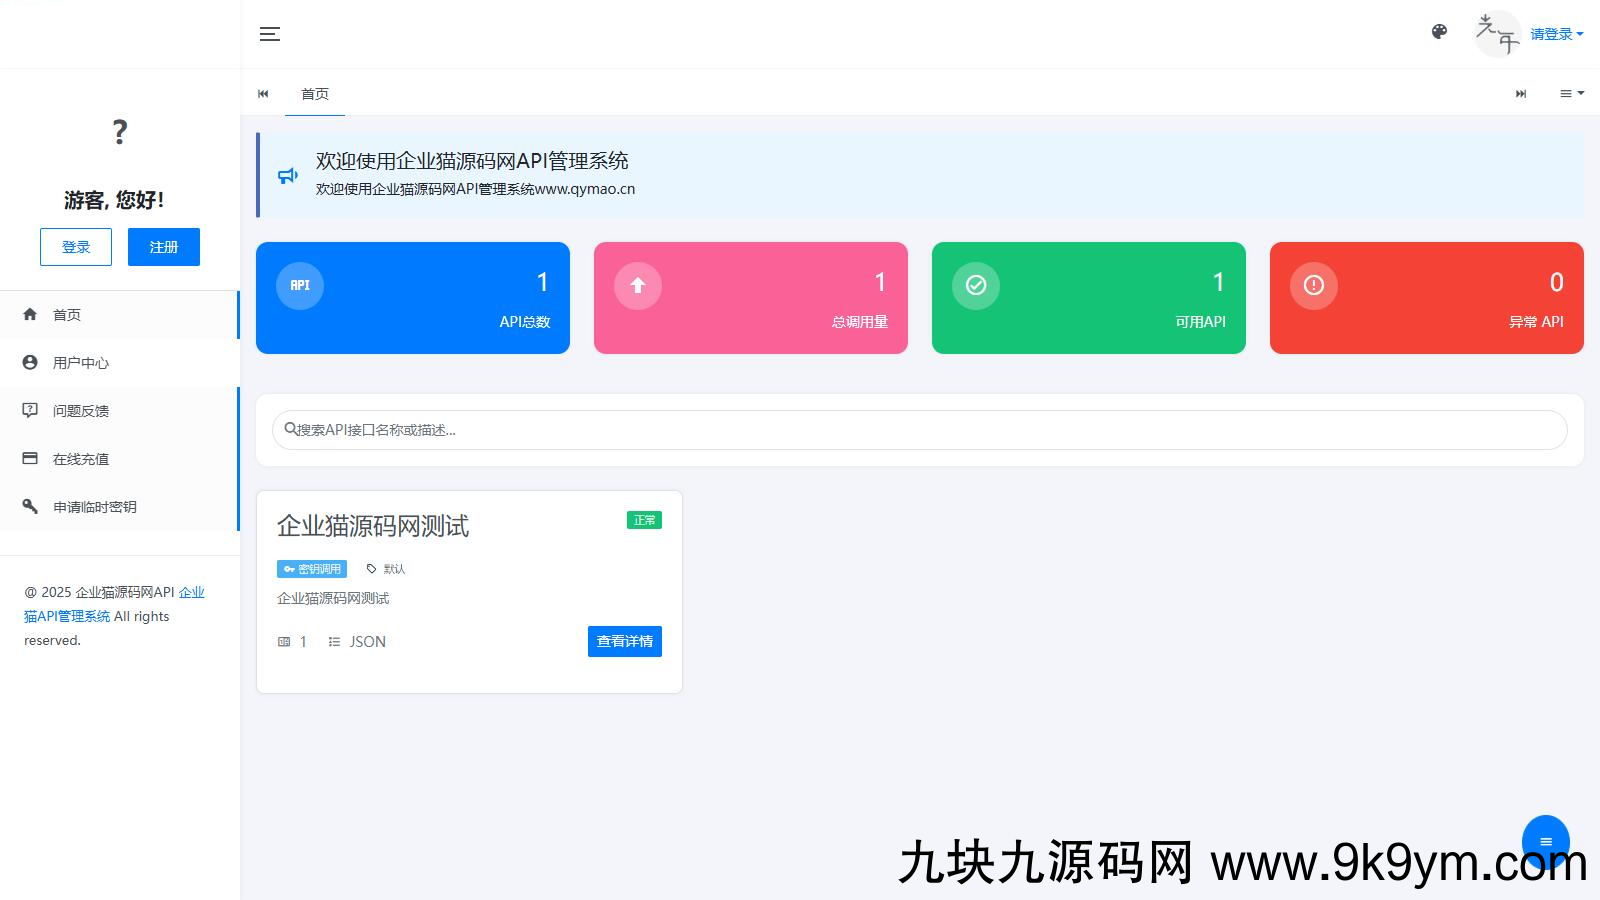Click 查看详情 on the API card
The width and height of the screenshot is (1600, 900).
click(x=624, y=642)
